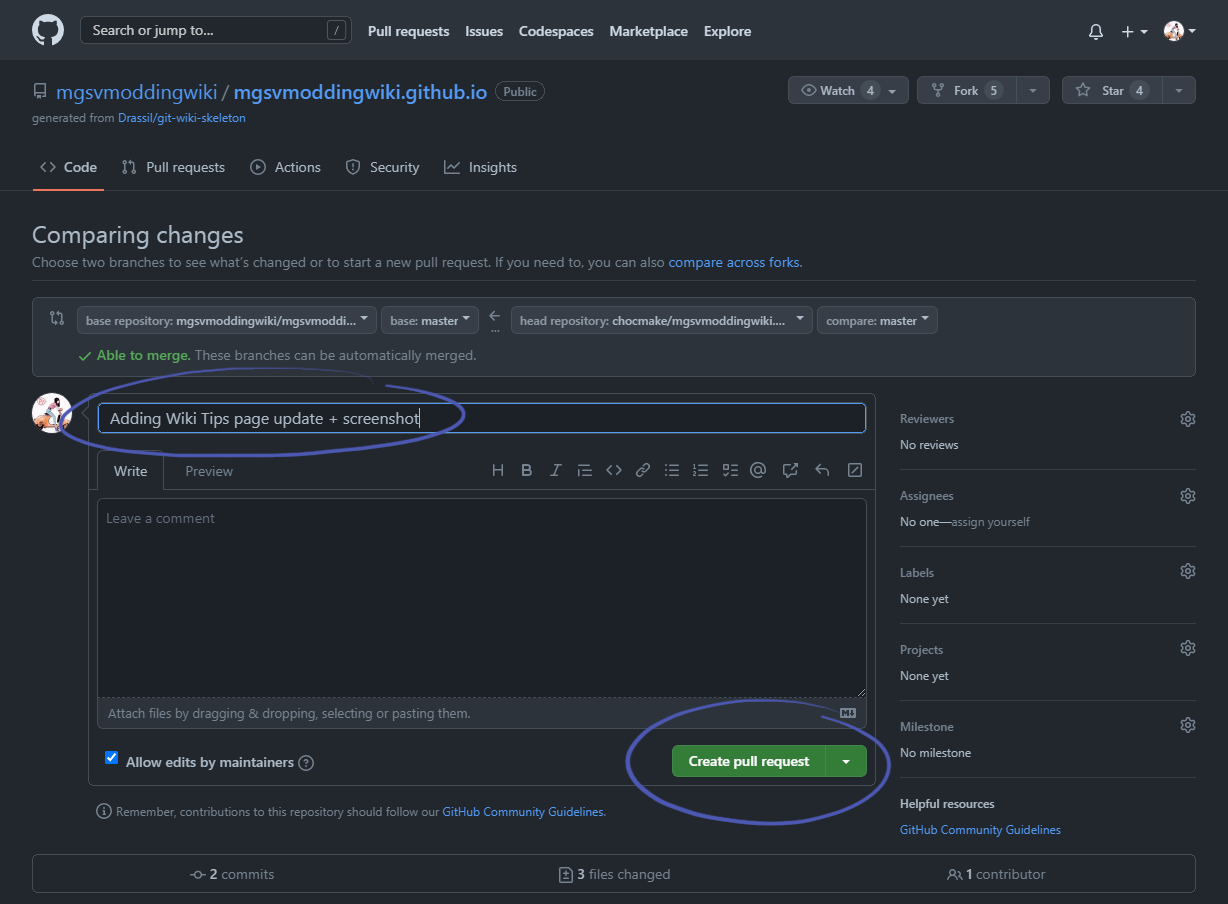The width and height of the screenshot is (1228, 904).
Task: Open the GitHub home logo
Action: pos(48,30)
